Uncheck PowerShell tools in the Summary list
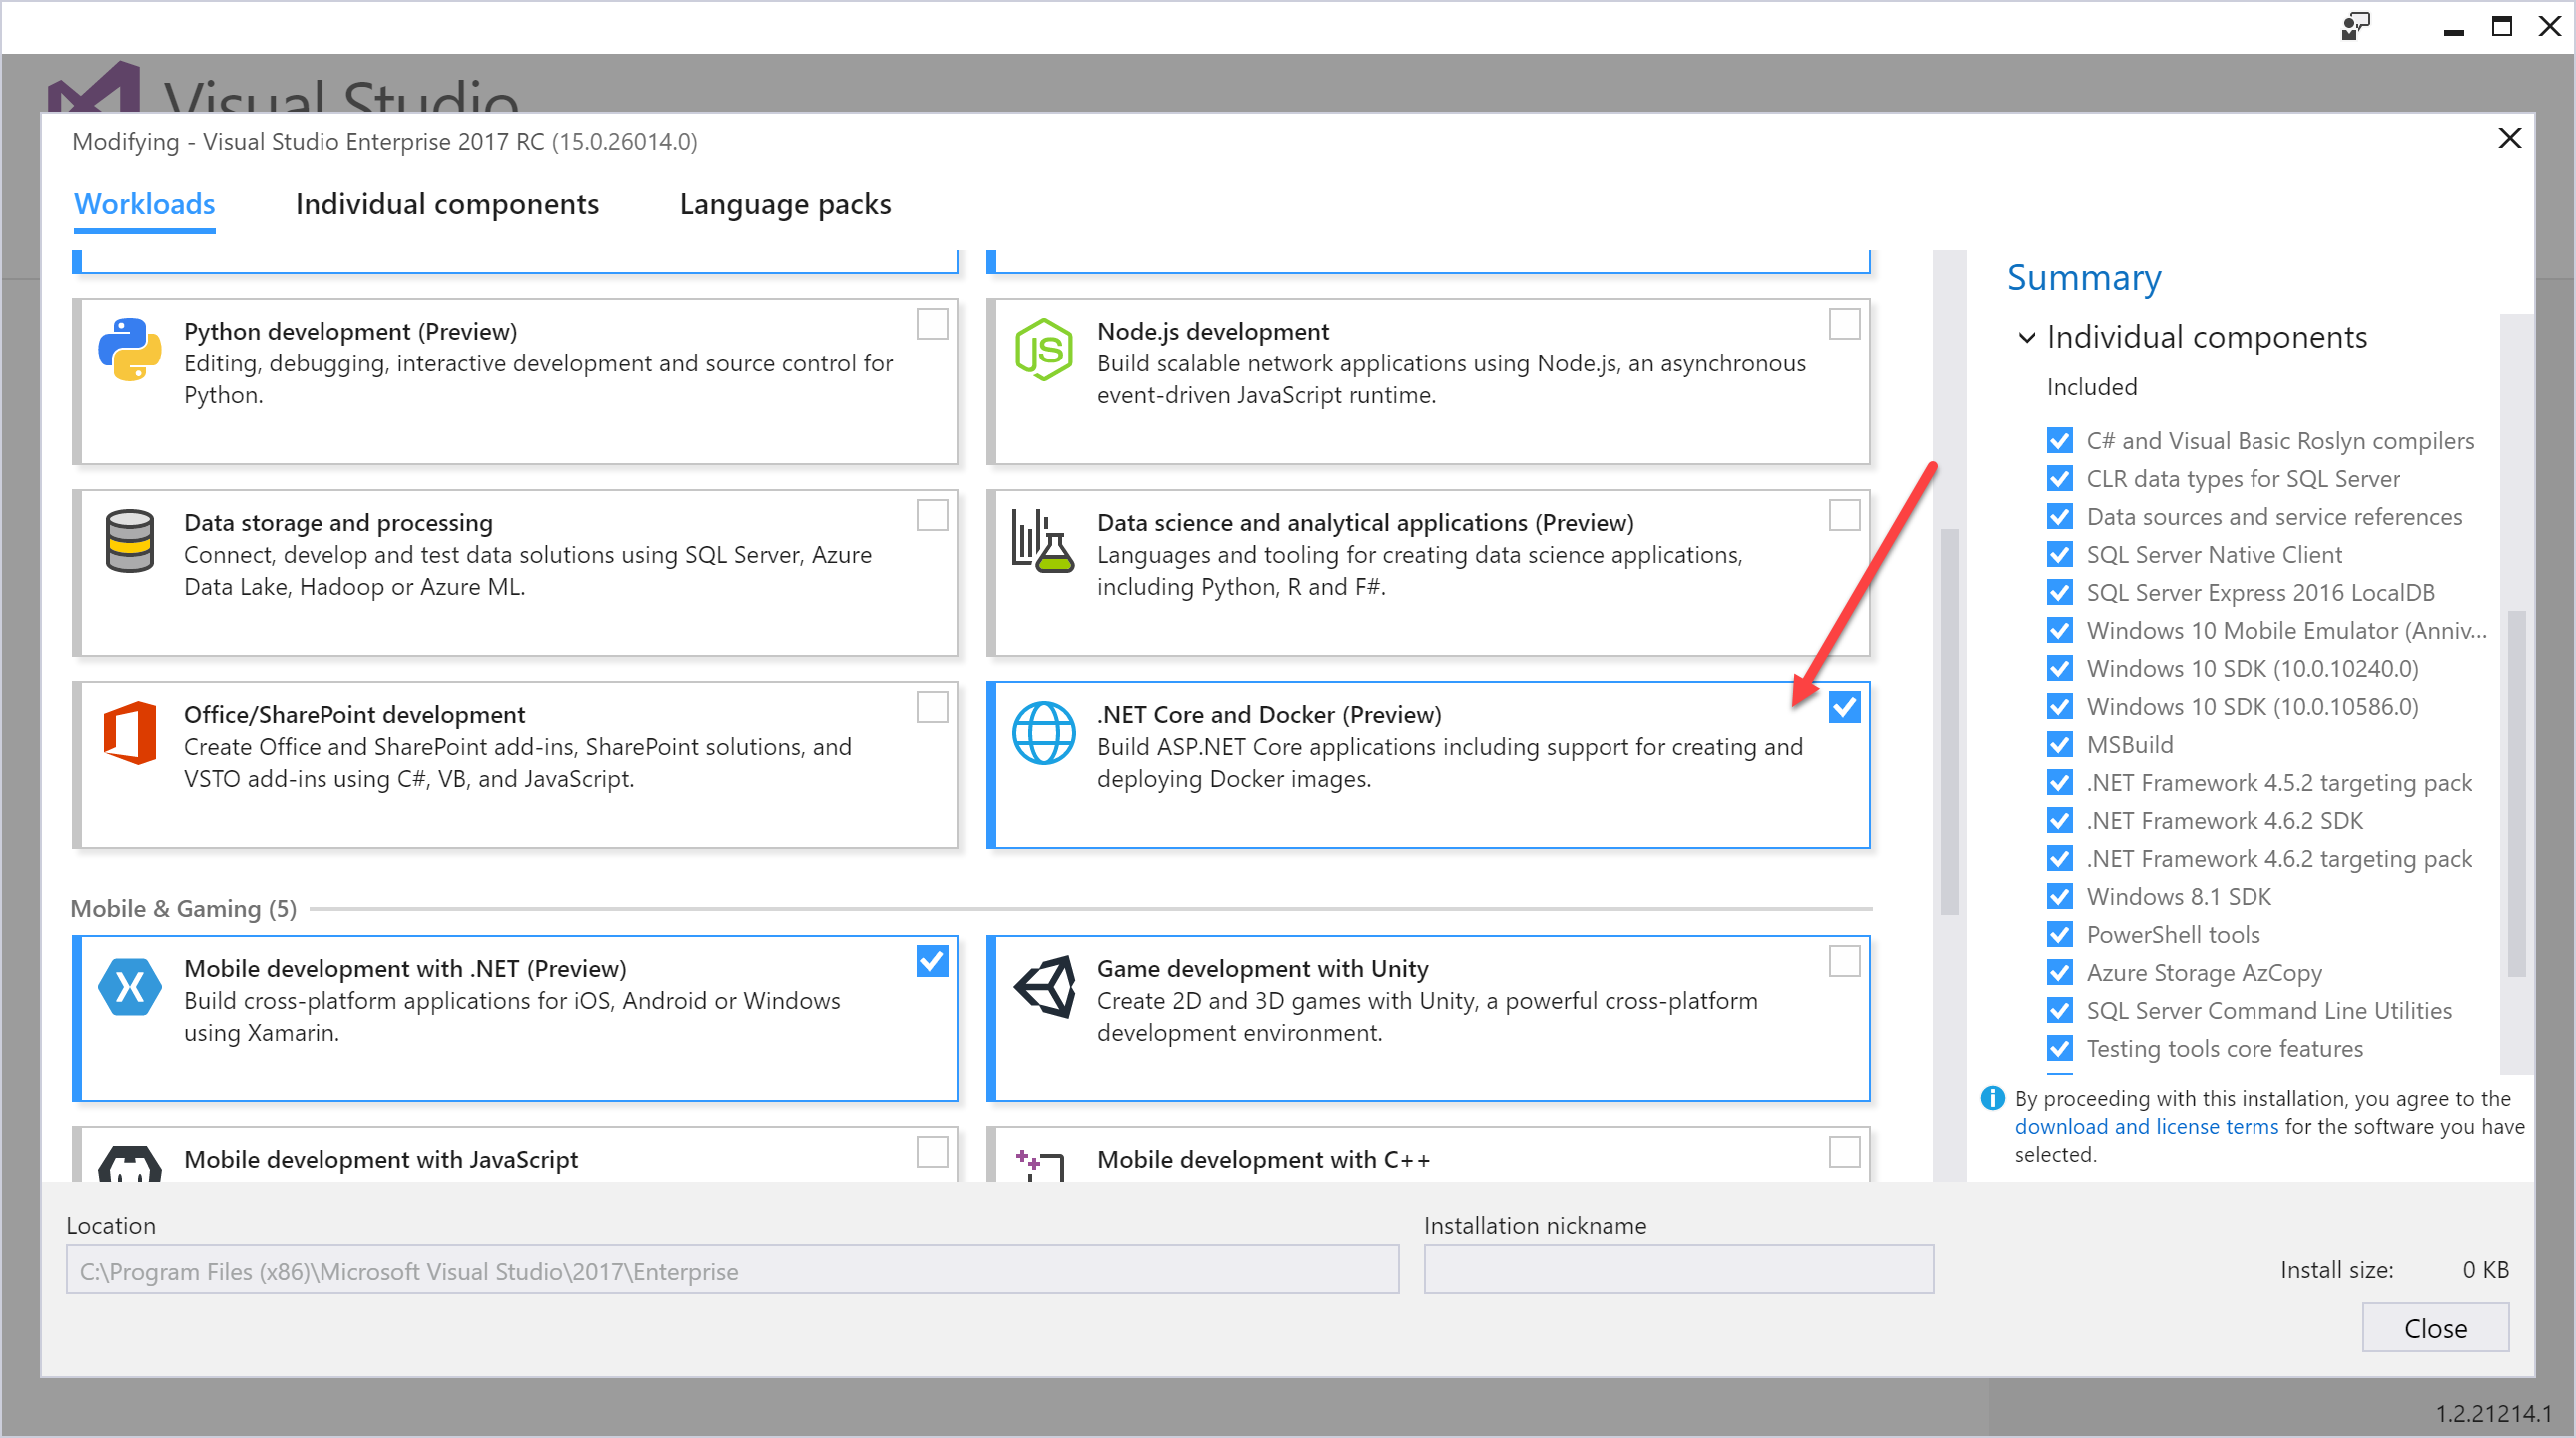 coord(2060,935)
